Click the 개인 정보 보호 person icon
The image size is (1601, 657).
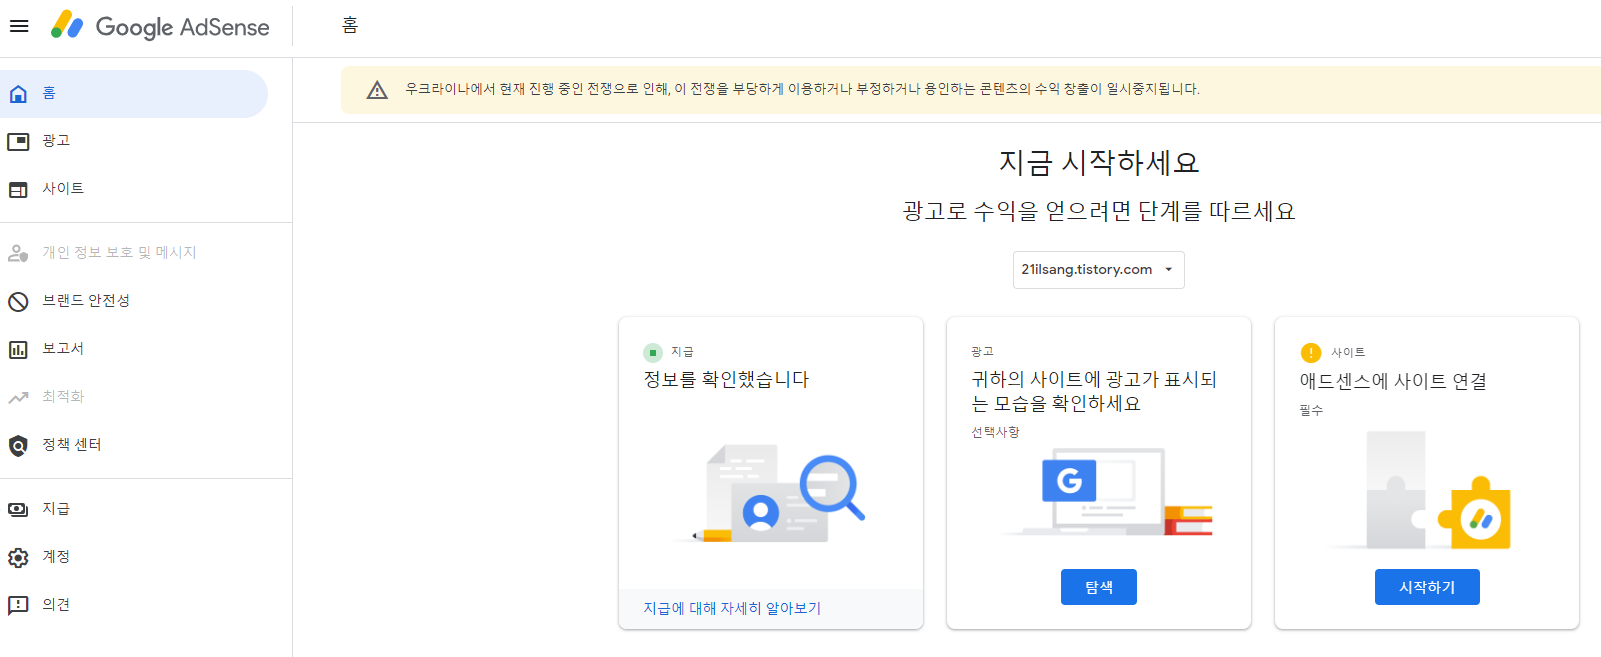point(18,253)
